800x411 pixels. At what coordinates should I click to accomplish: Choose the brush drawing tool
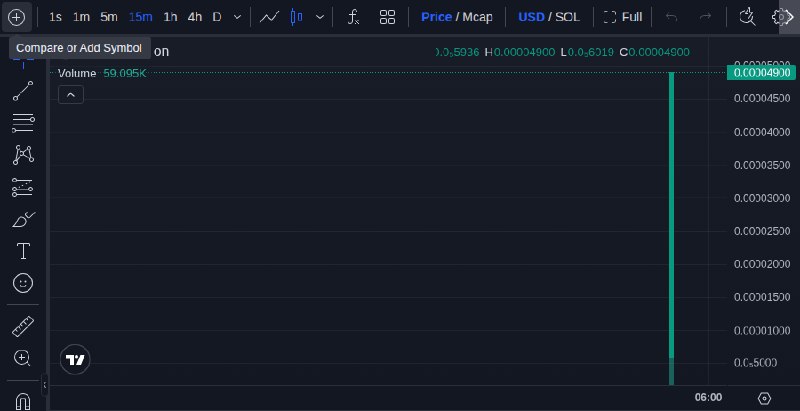point(23,219)
